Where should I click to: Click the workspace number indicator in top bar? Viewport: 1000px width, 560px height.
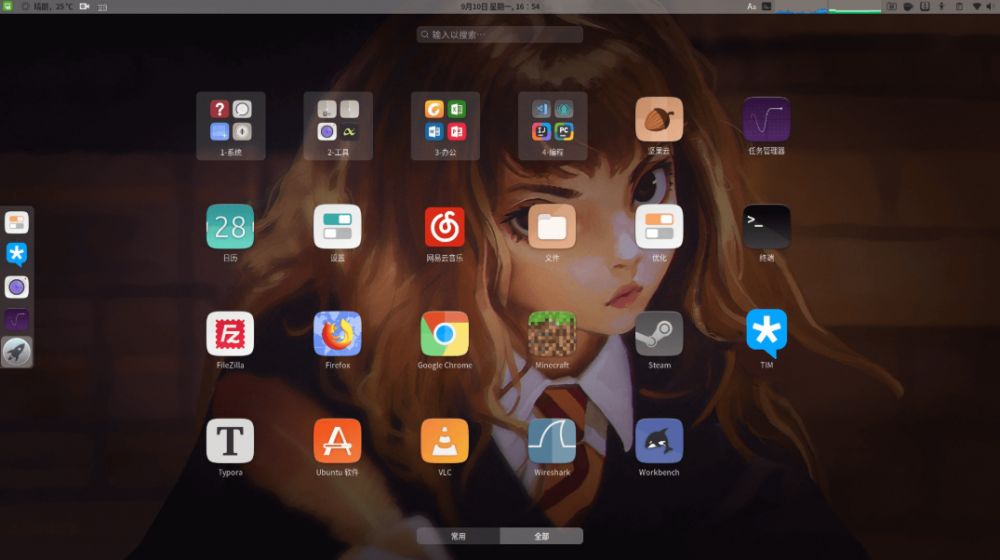925,6
